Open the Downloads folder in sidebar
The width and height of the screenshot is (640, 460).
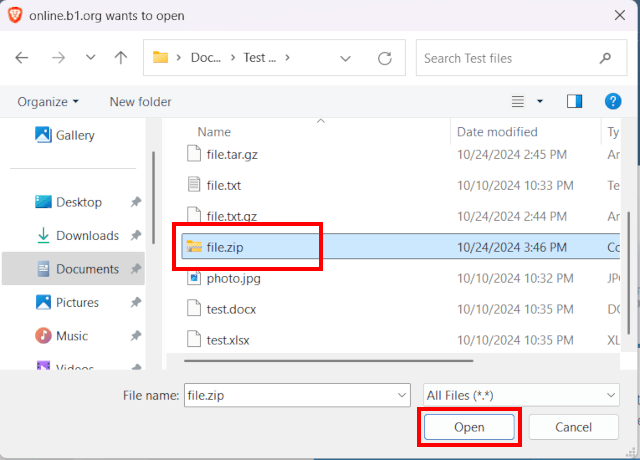tap(87, 235)
